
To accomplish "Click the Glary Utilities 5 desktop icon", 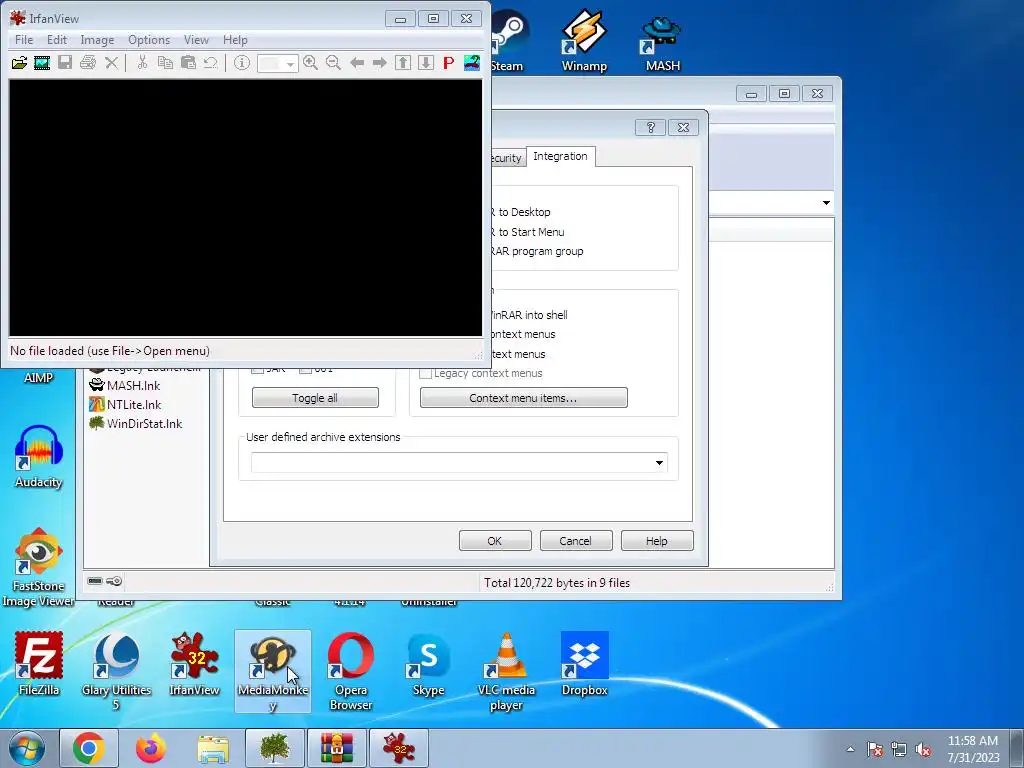I will point(116,671).
